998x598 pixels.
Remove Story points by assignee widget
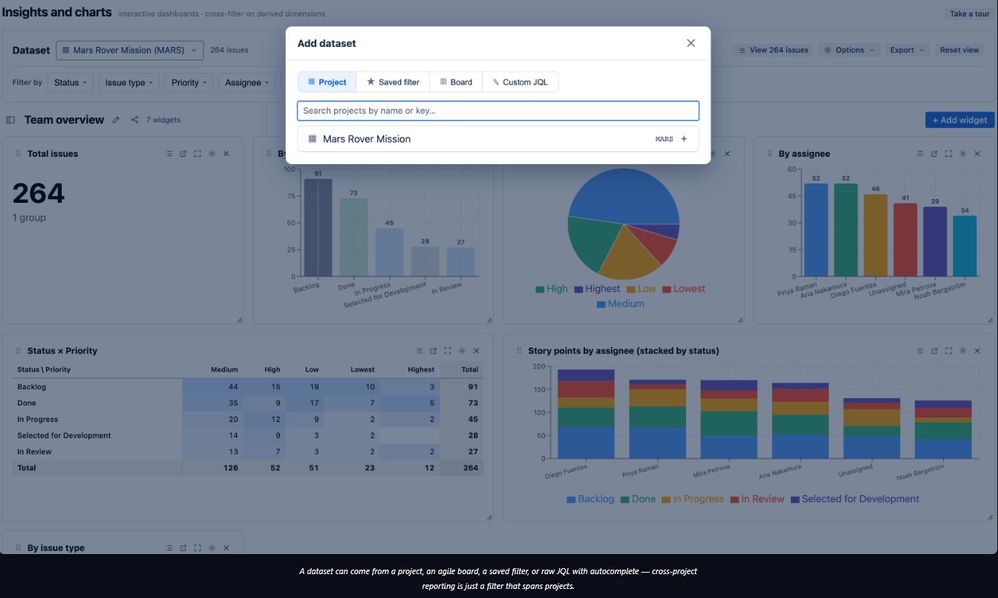click(977, 351)
